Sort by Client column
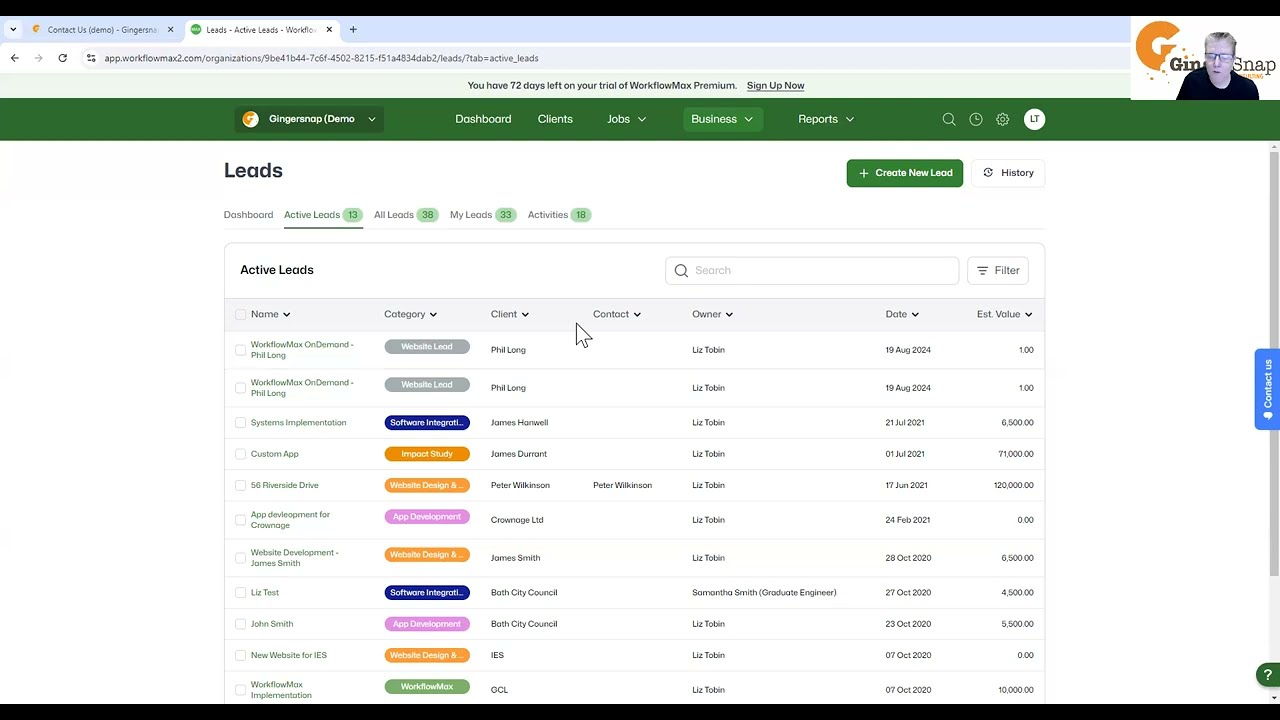Image resolution: width=1280 pixels, height=720 pixels. (510, 314)
